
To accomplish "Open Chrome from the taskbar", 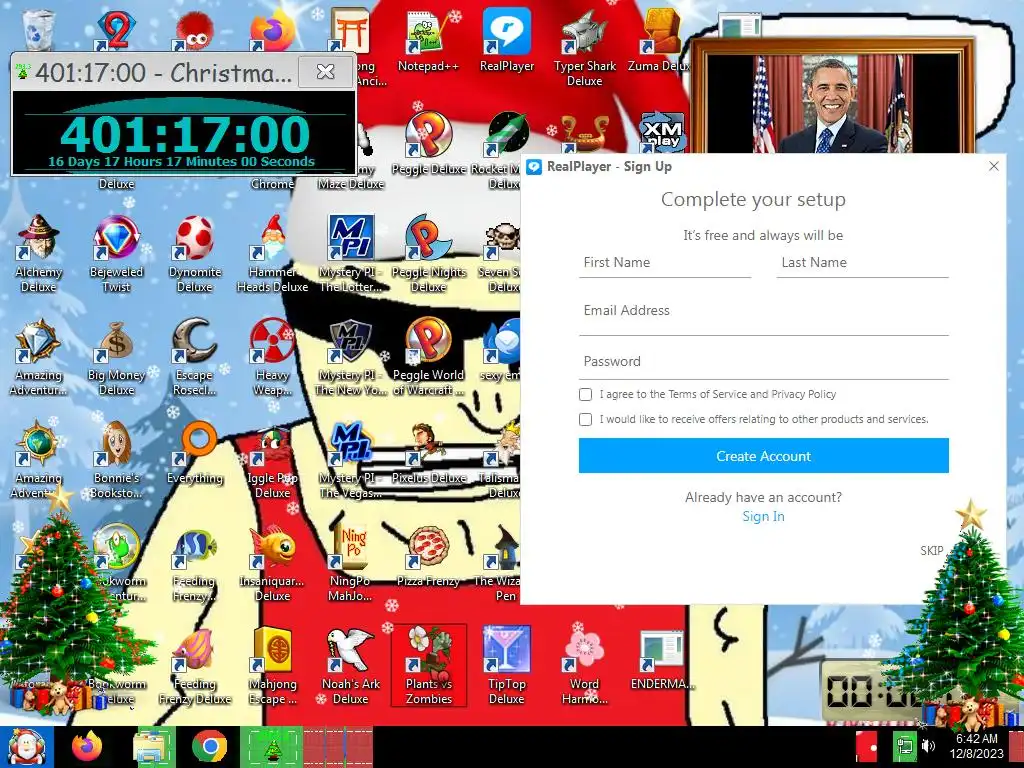I will pyautogui.click(x=210, y=747).
